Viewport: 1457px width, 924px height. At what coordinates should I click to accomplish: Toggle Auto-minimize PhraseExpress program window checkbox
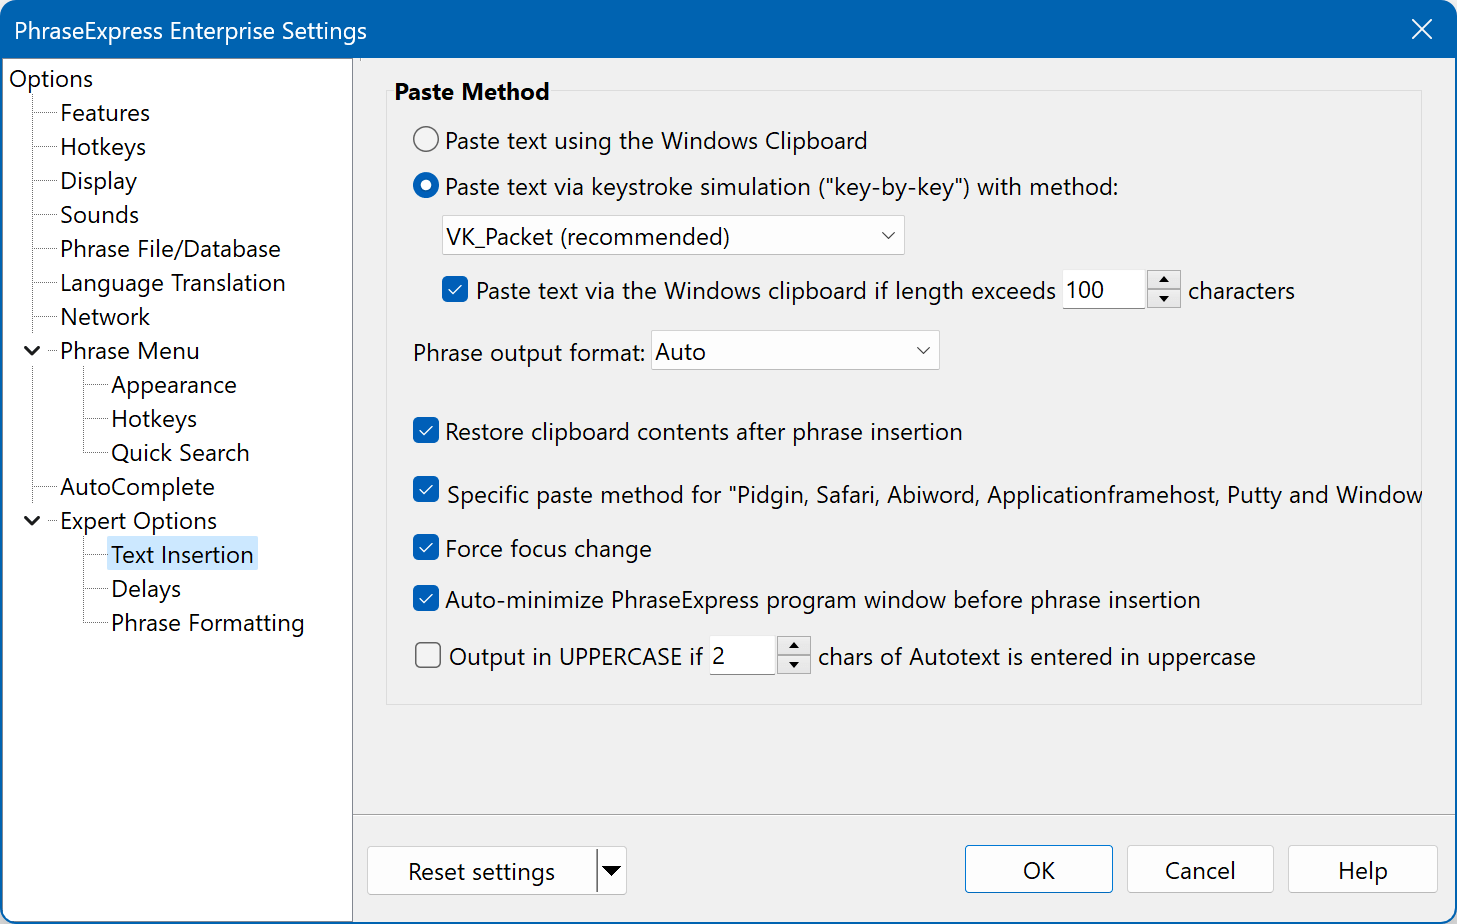(426, 599)
